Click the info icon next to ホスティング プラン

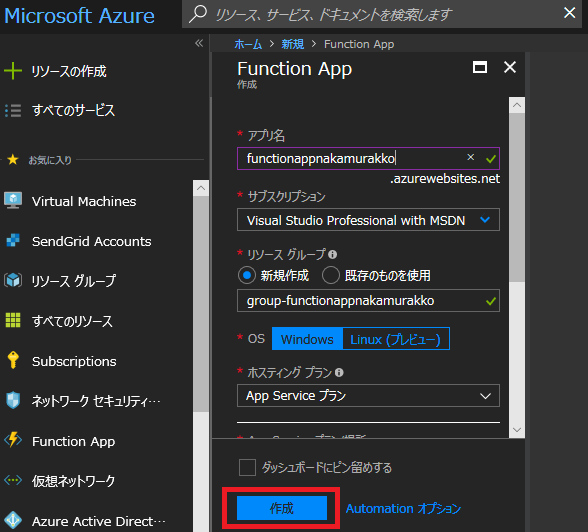(x=339, y=372)
